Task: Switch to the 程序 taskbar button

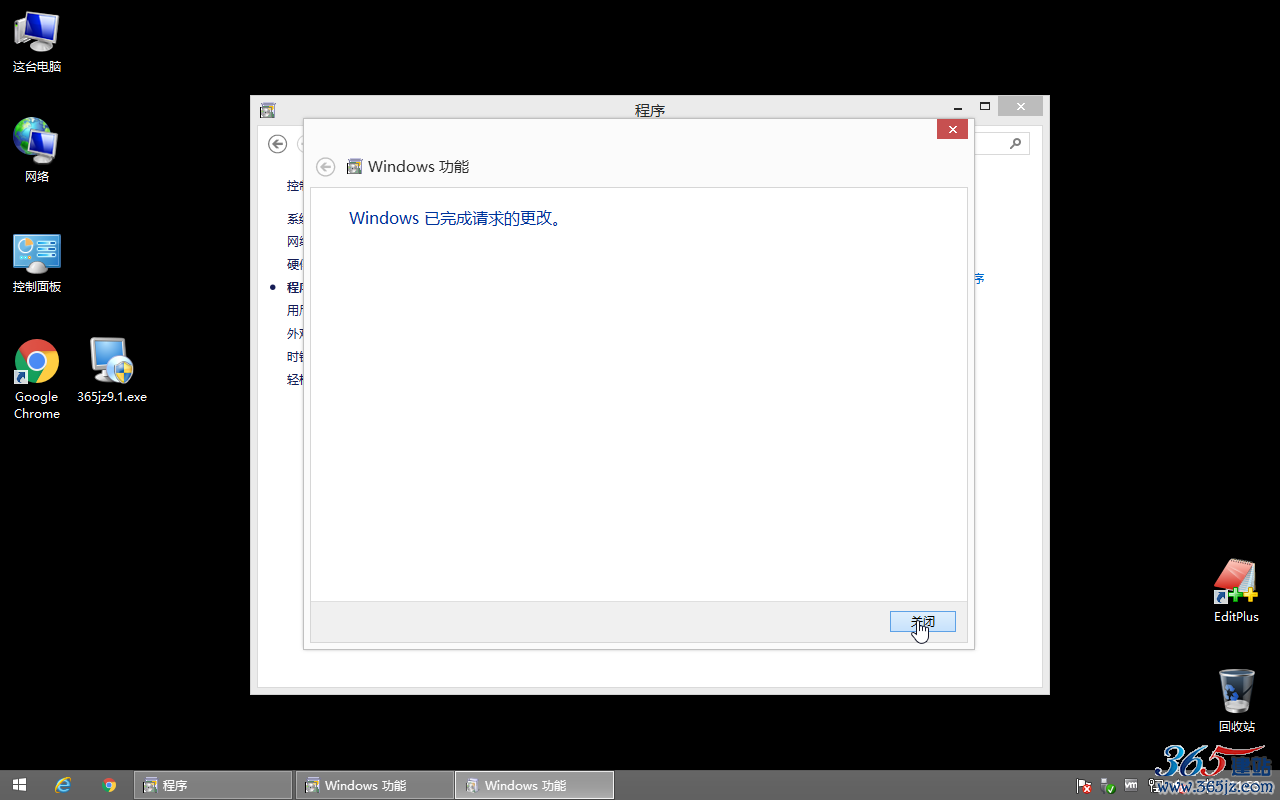Action: click(x=213, y=785)
